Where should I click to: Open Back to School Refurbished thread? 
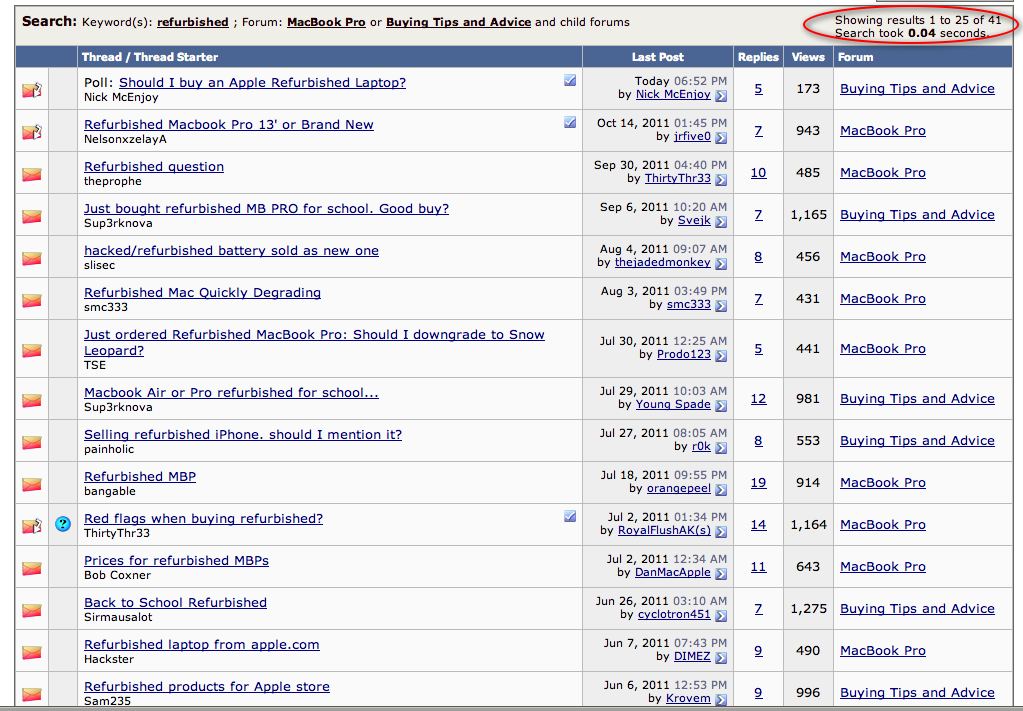(x=176, y=603)
